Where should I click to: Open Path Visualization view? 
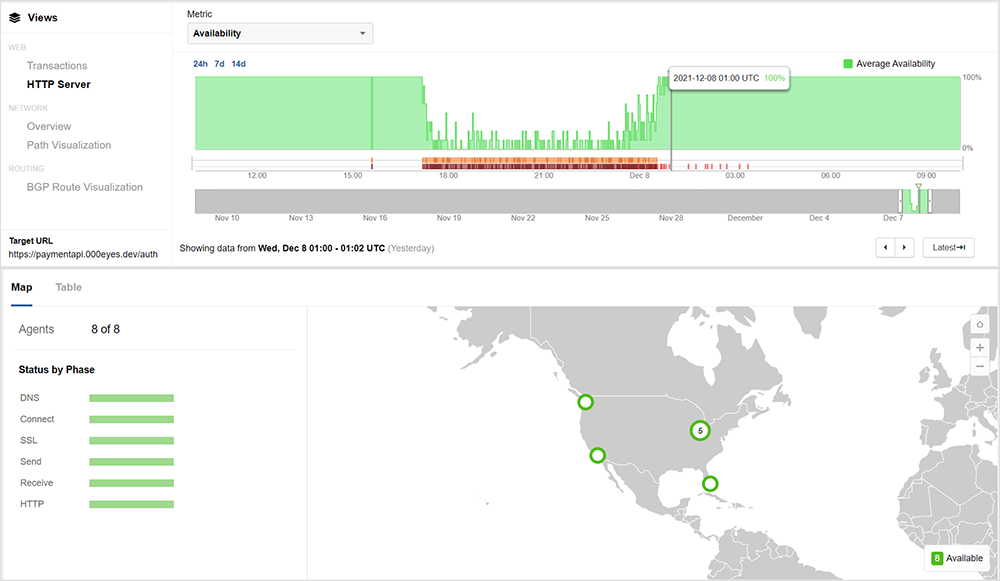(x=69, y=145)
